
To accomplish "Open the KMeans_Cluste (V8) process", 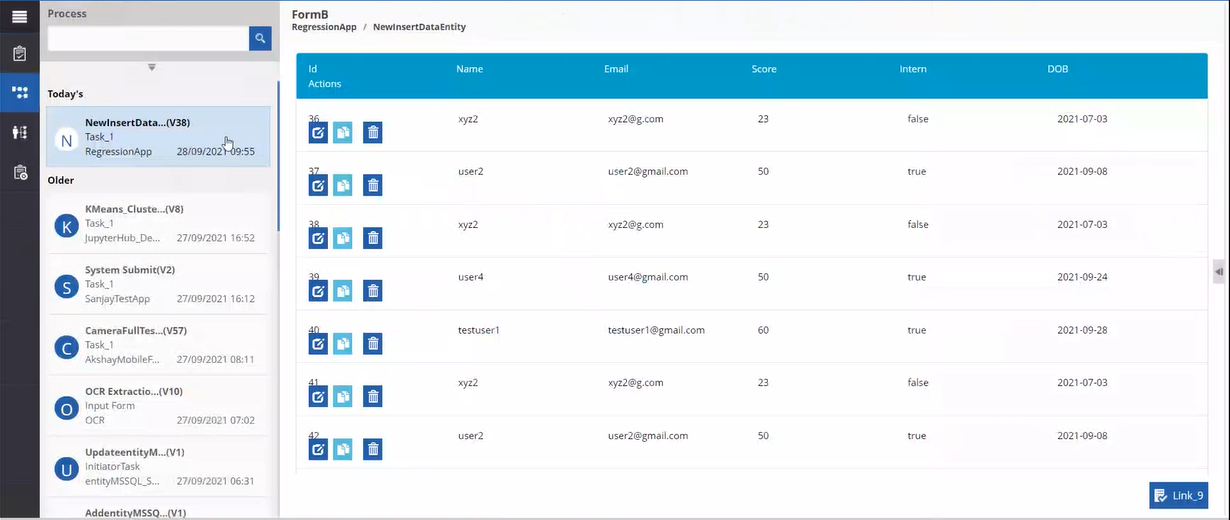I will [158, 224].
